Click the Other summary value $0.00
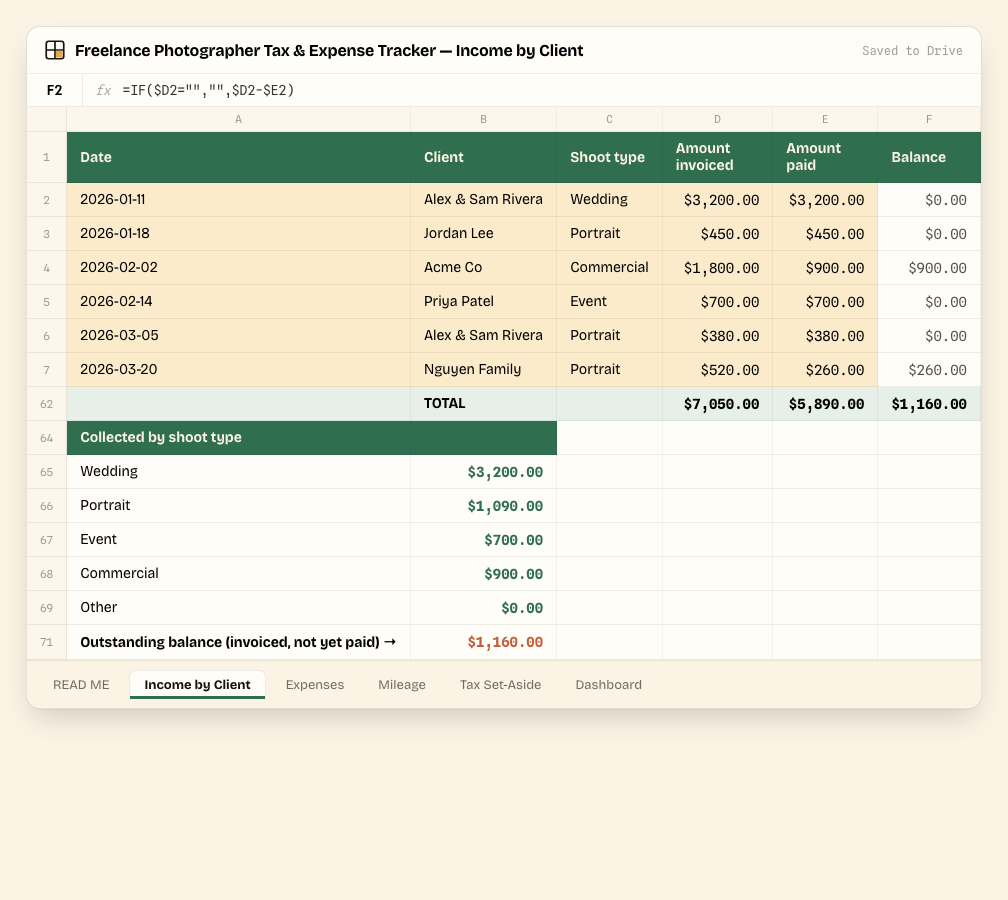This screenshot has height=900, width=1008. (x=483, y=608)
